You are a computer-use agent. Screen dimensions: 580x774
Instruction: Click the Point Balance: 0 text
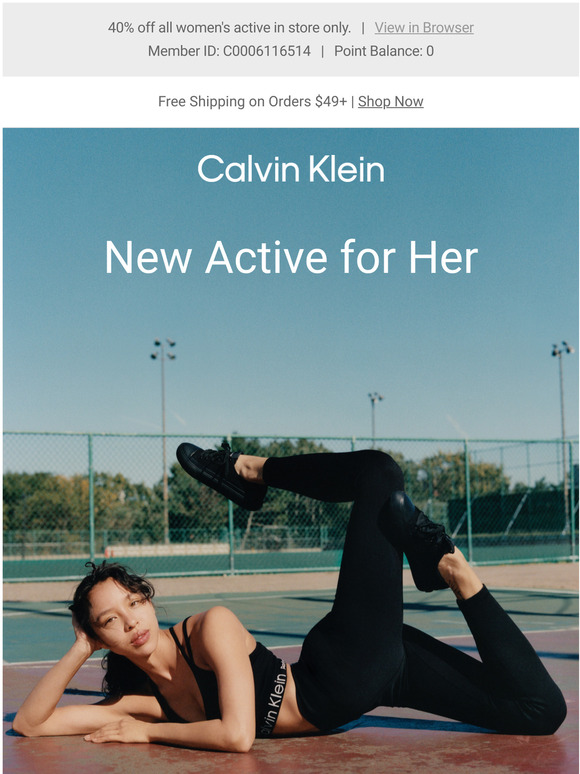(x=384, y=51)
